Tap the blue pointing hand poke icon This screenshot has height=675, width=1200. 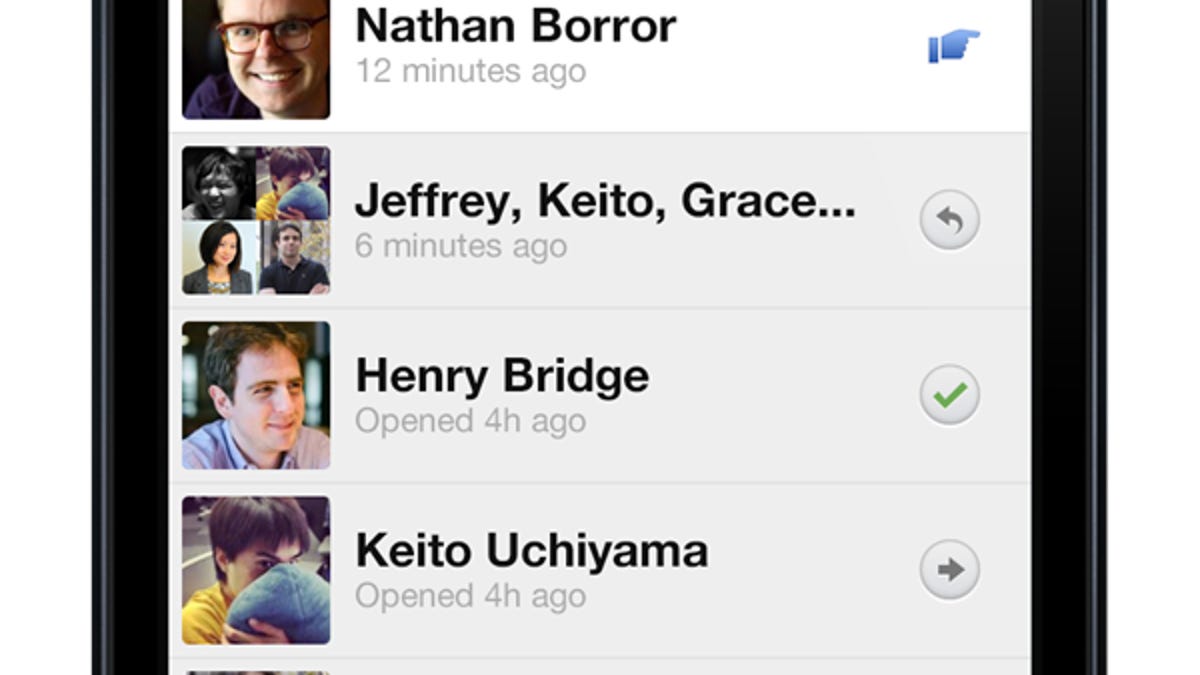(x=953, y=46)
